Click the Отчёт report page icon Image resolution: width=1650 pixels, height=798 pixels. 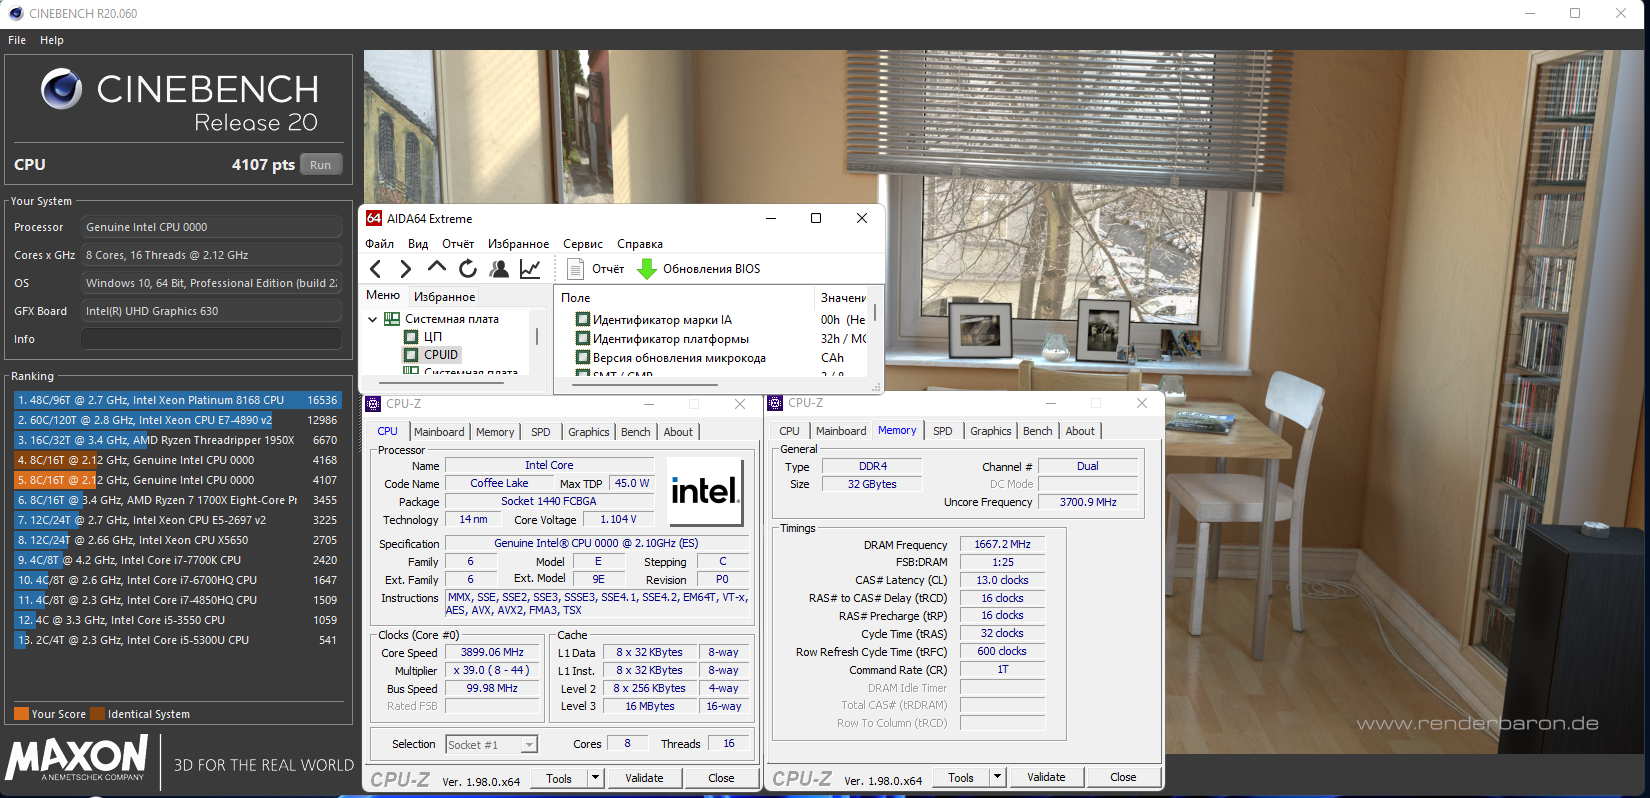[576, 269]
